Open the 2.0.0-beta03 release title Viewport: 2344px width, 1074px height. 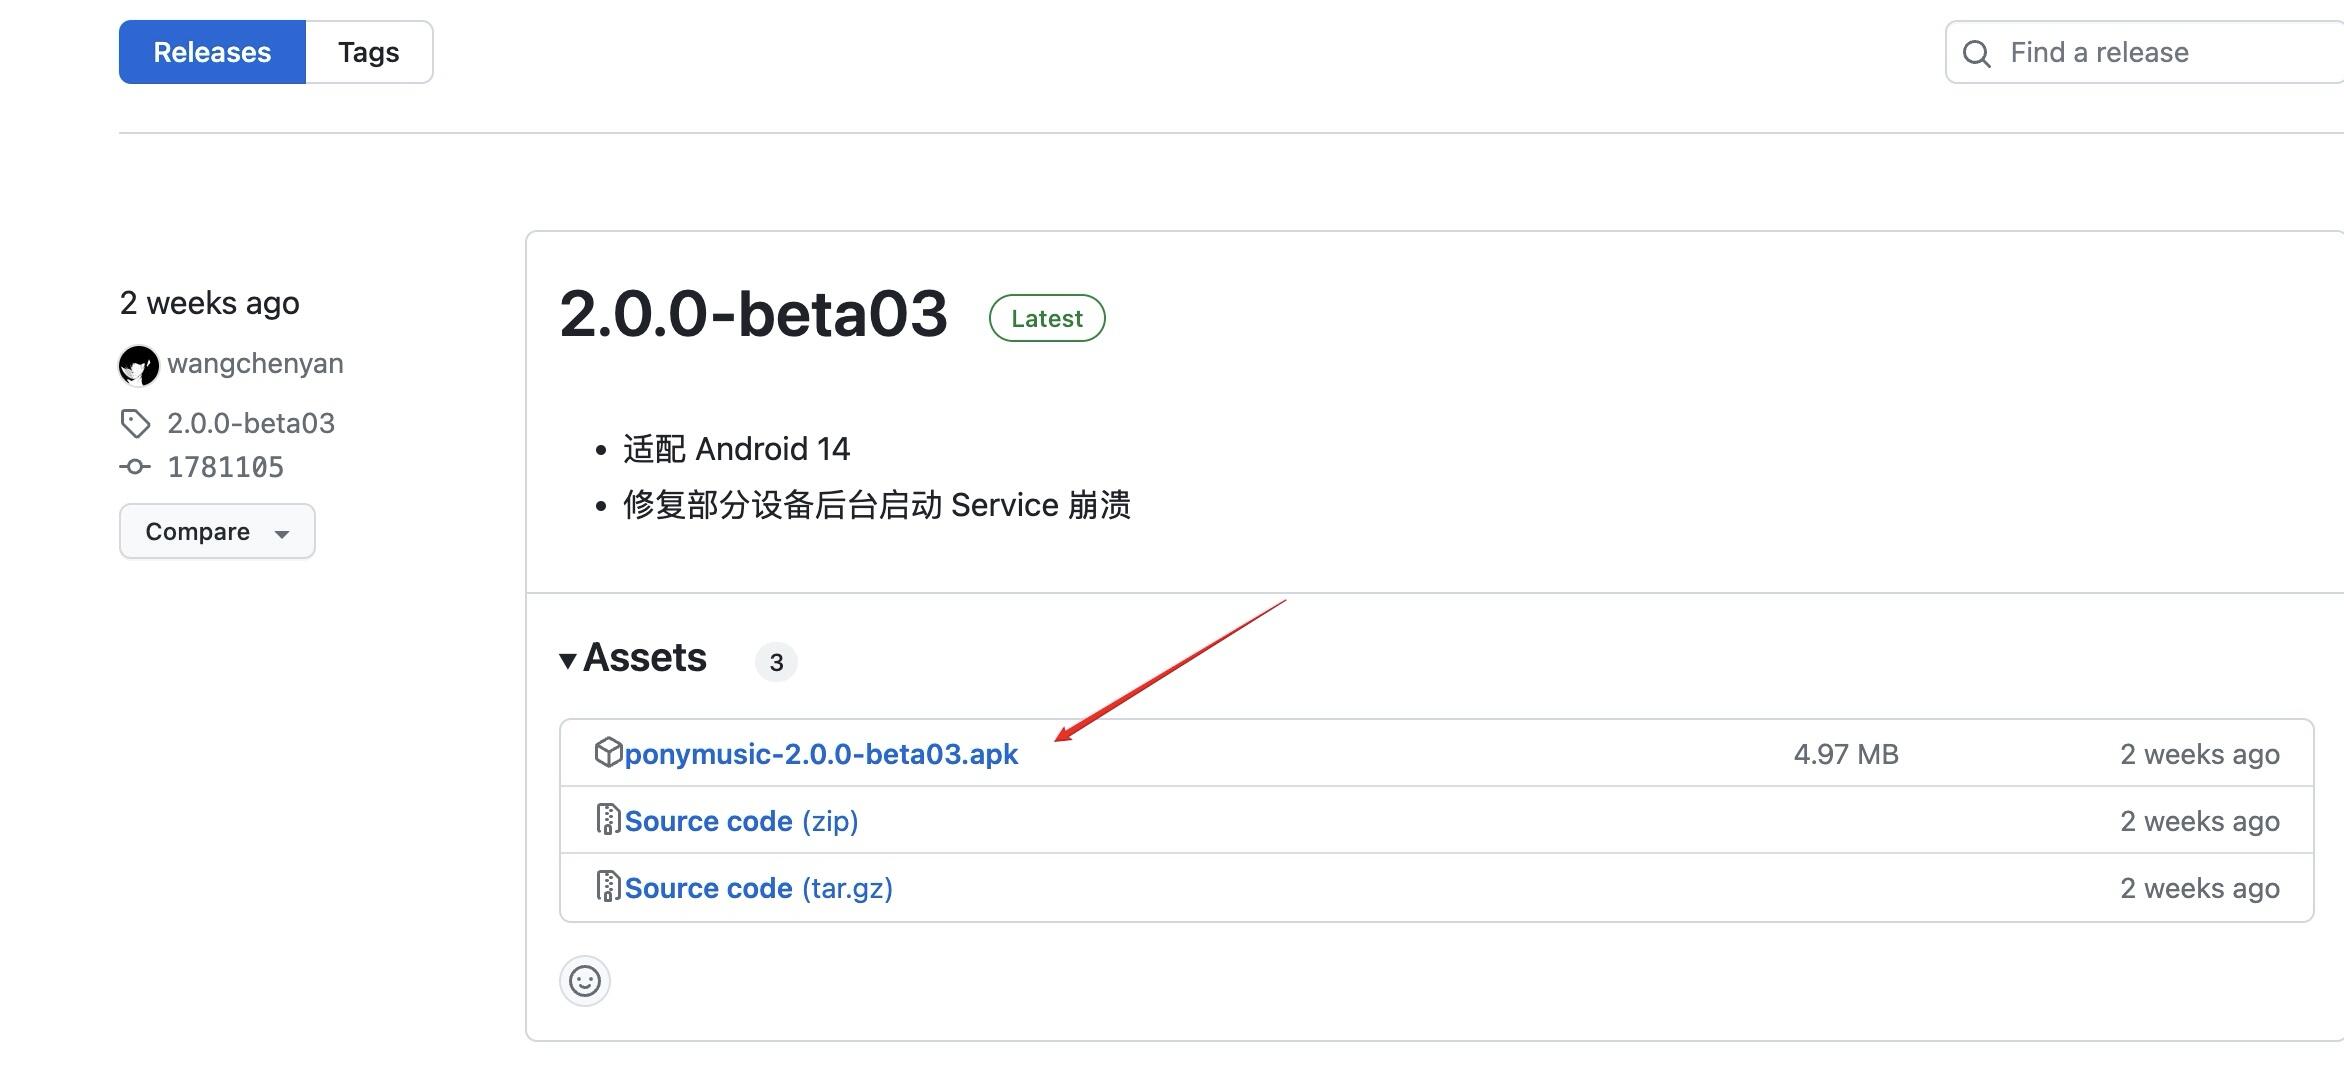(753, 314)
